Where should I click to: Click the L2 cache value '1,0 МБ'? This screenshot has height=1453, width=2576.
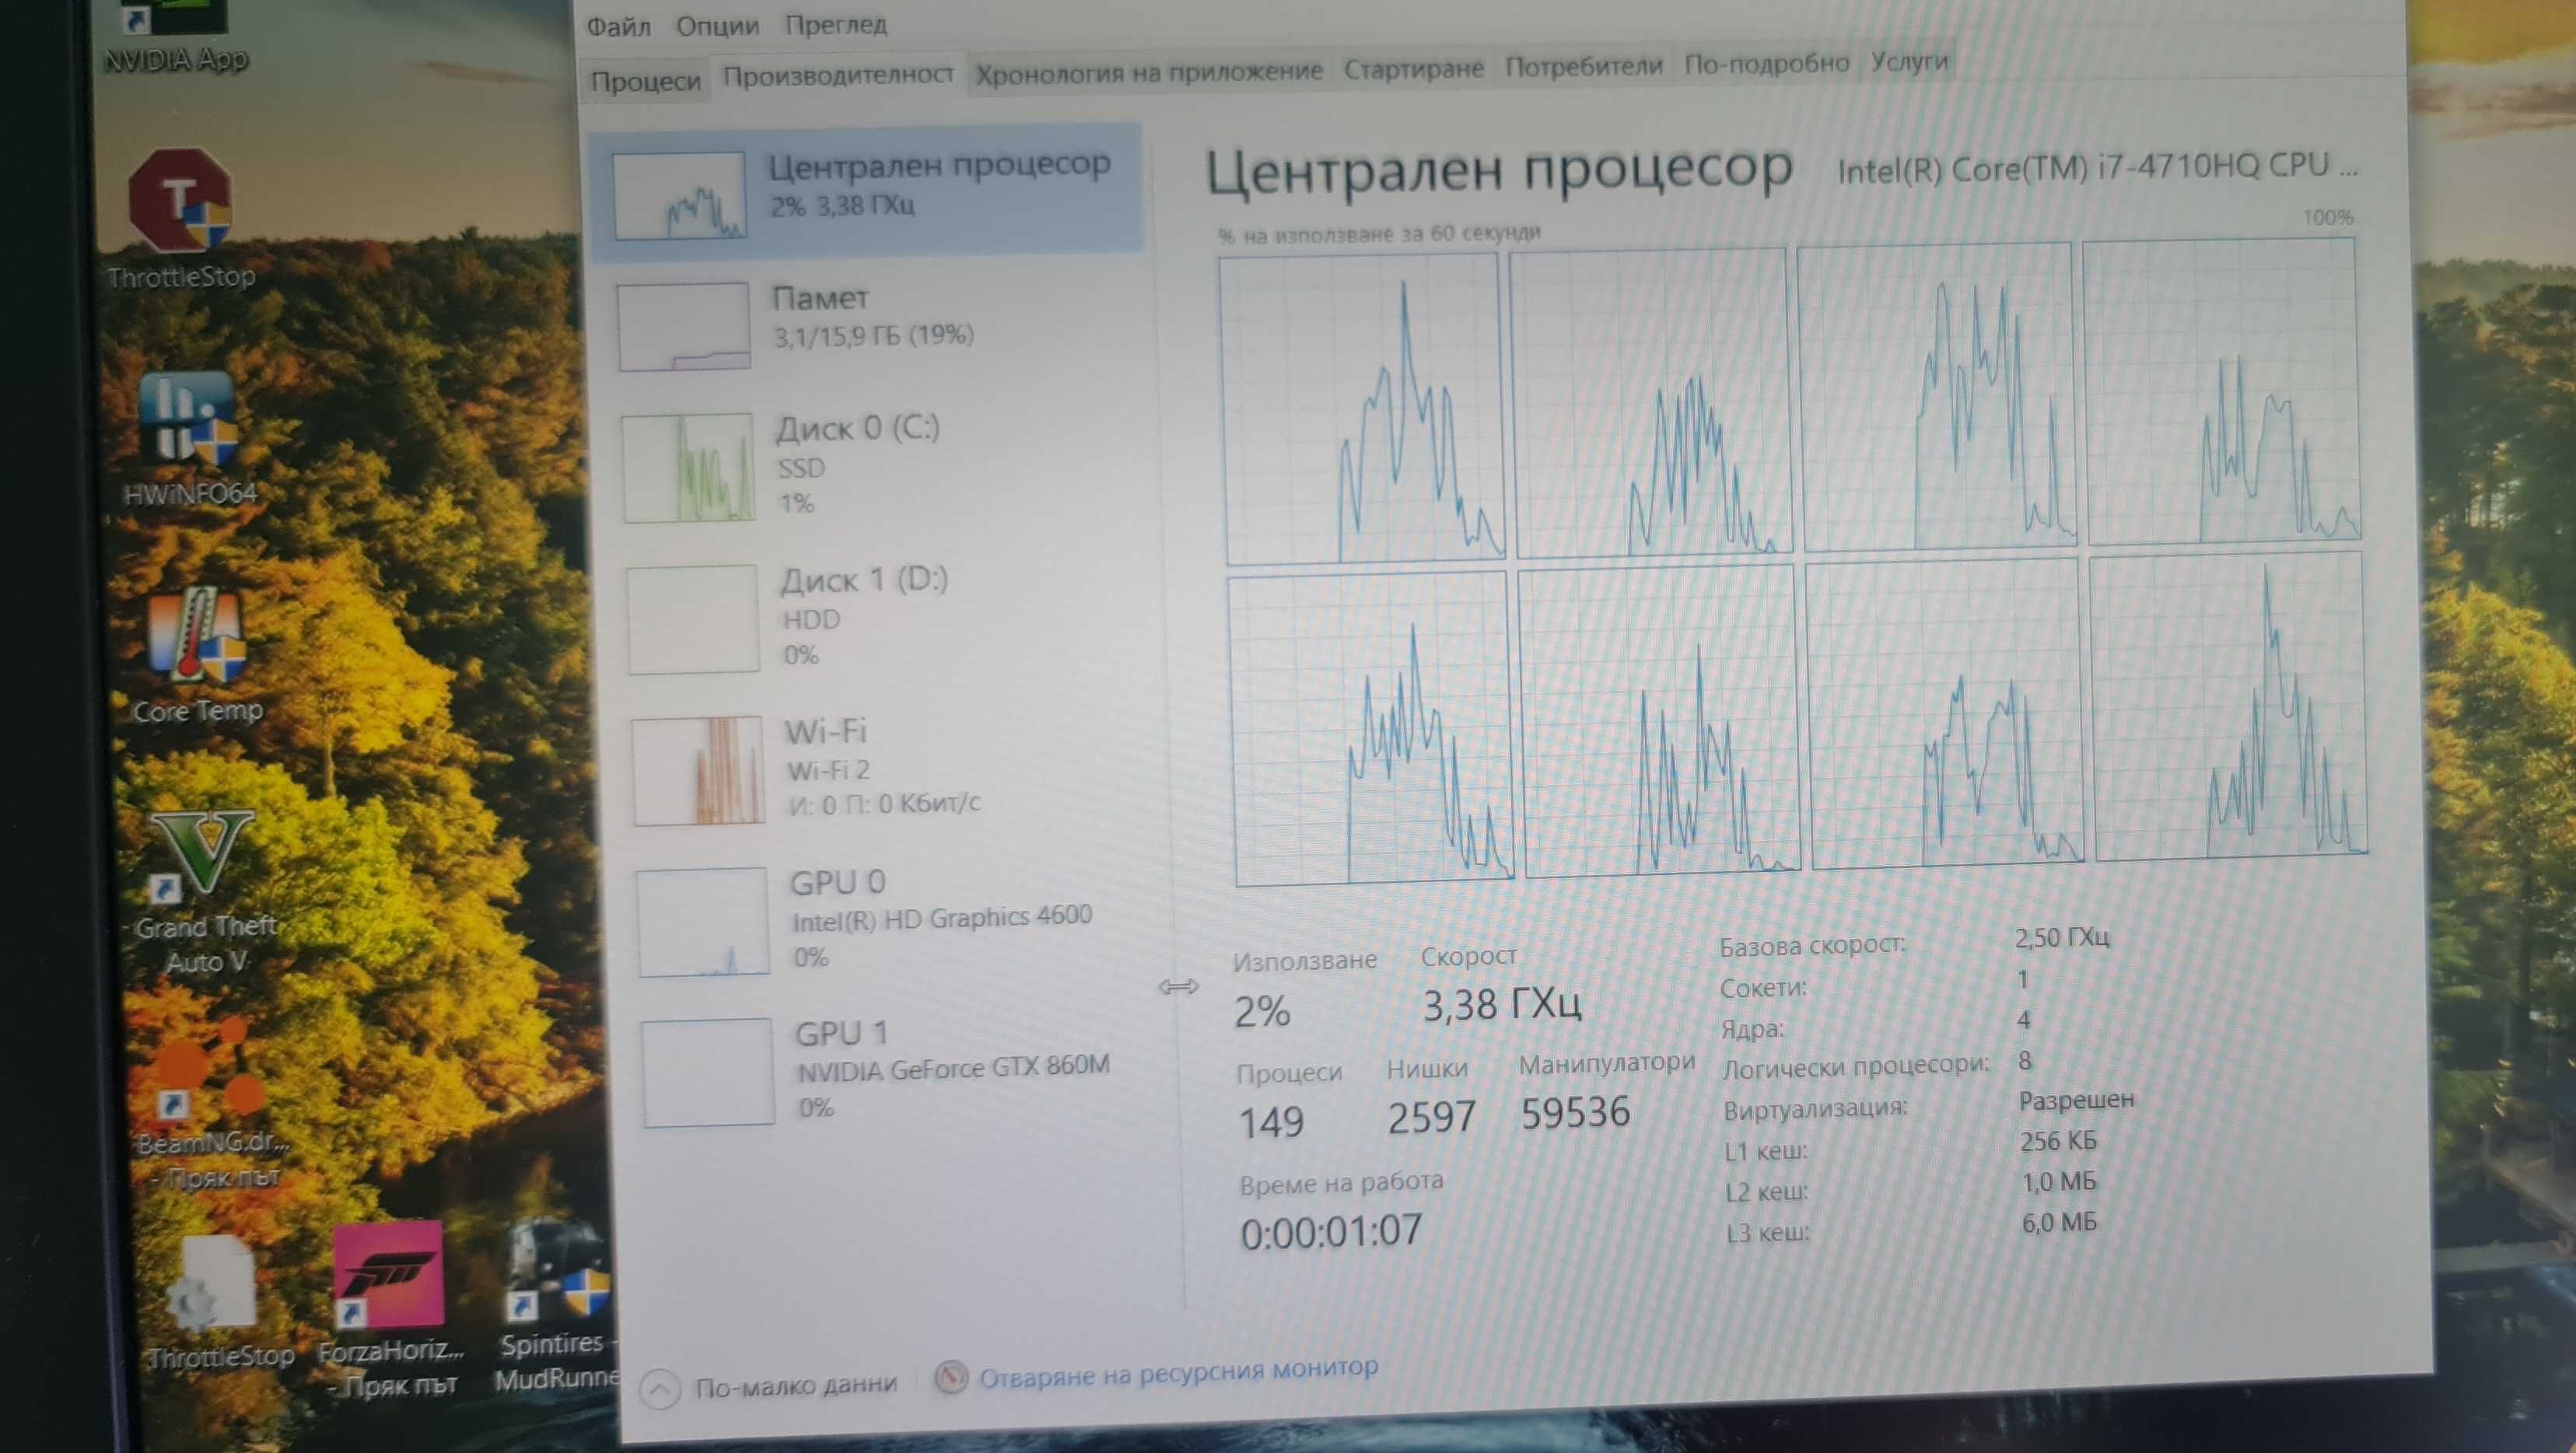pyautogui.click(x=2058, y=1182)
